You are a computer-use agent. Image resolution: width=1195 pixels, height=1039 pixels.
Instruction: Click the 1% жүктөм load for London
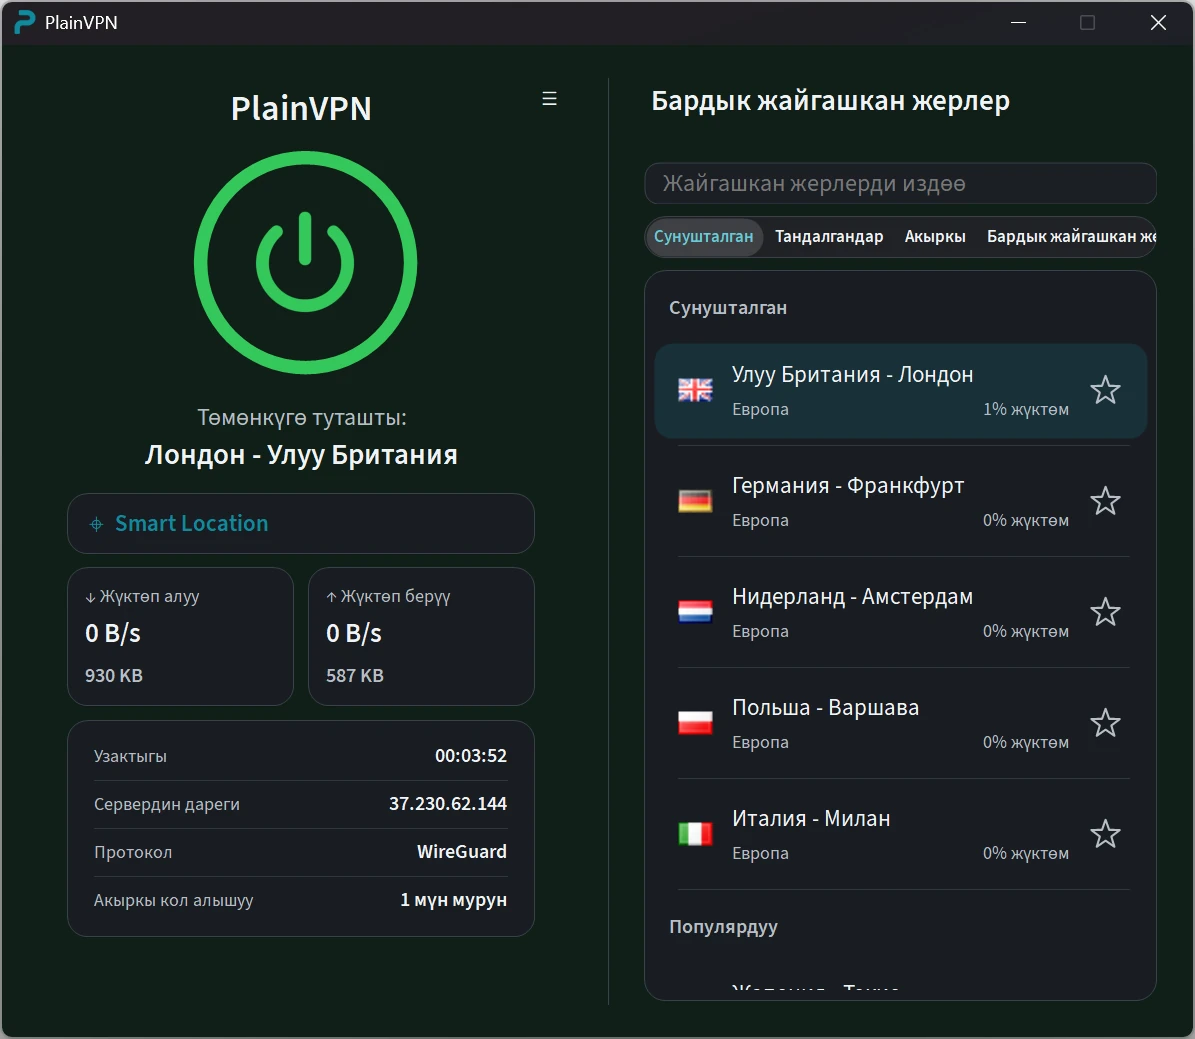[x=1025, y=409]
